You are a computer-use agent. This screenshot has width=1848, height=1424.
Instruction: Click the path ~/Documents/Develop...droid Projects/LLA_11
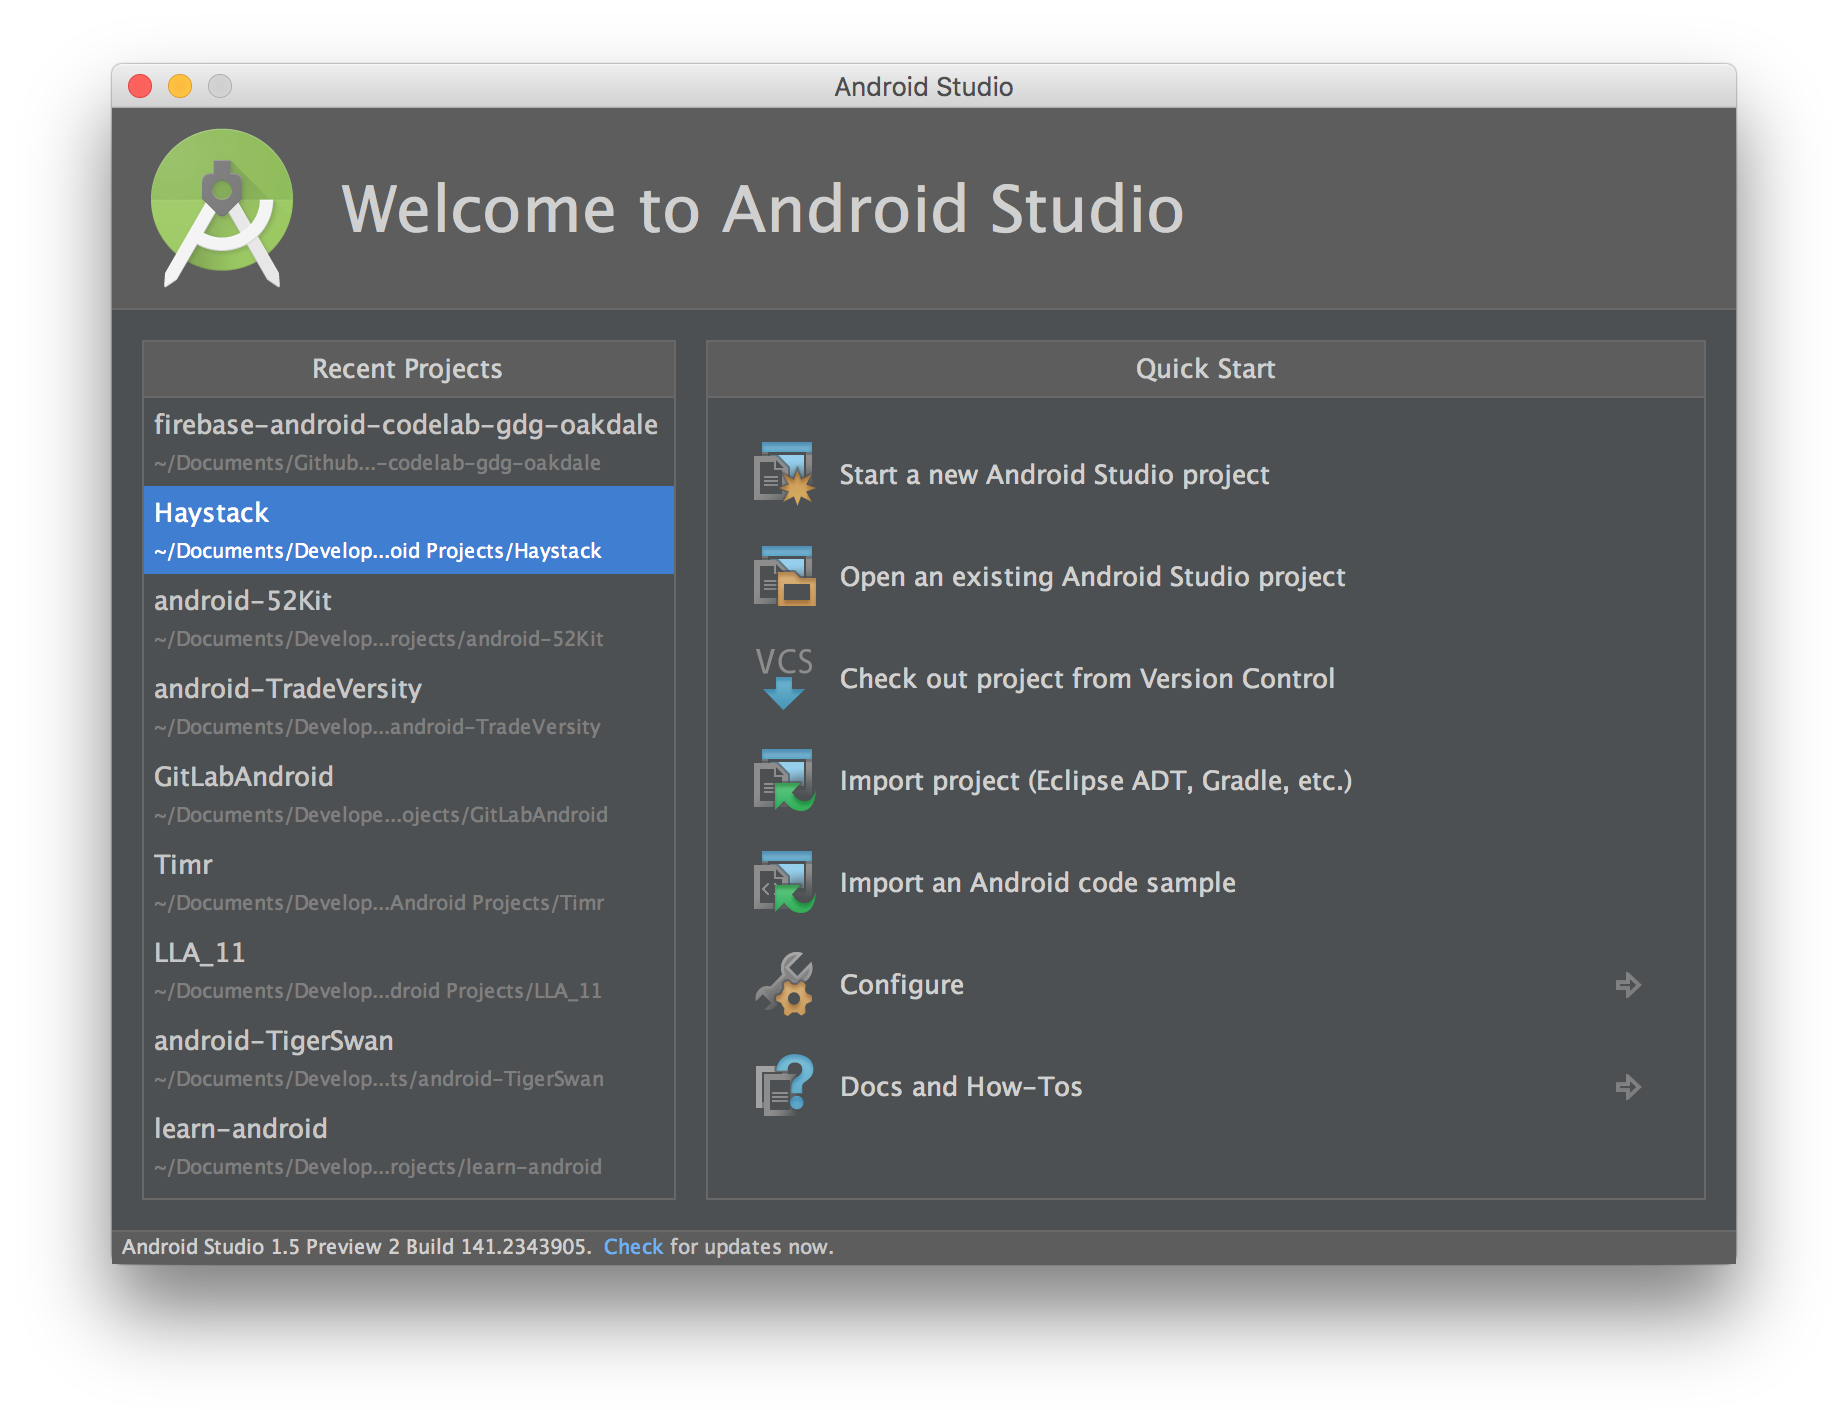(378, 991)
